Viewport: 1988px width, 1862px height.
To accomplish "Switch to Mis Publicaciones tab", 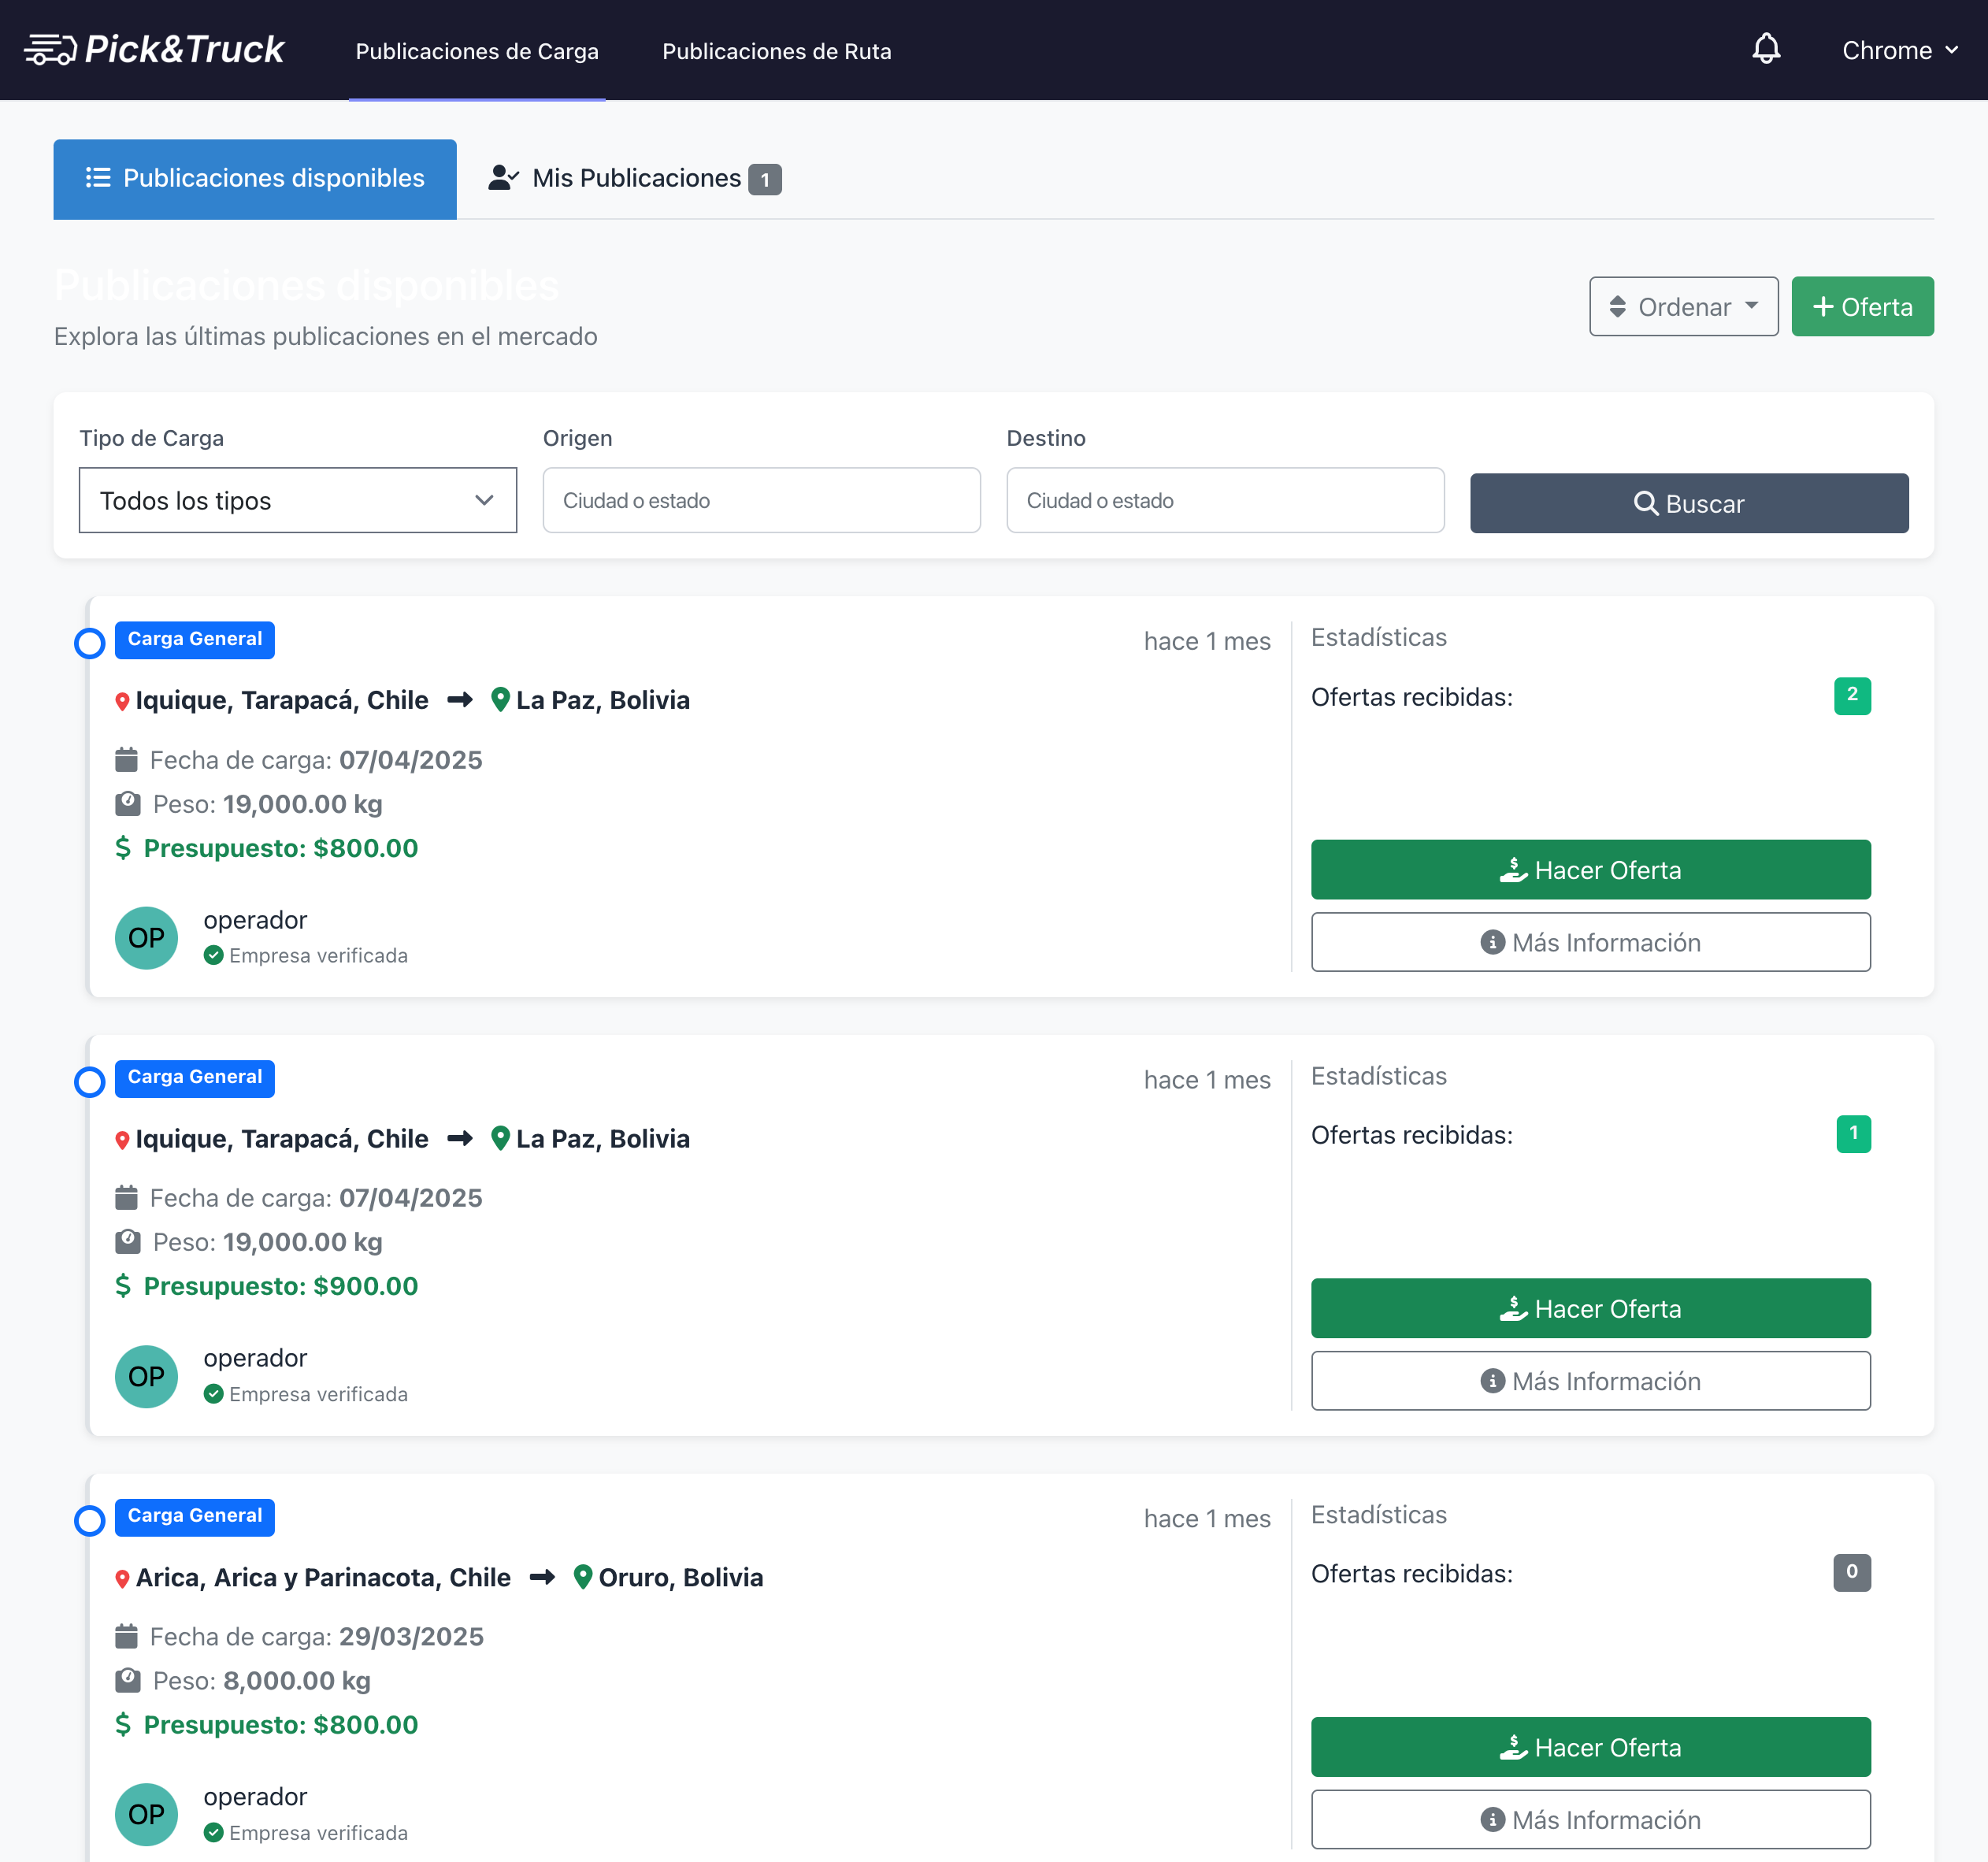I will click(x=634, y=178).
